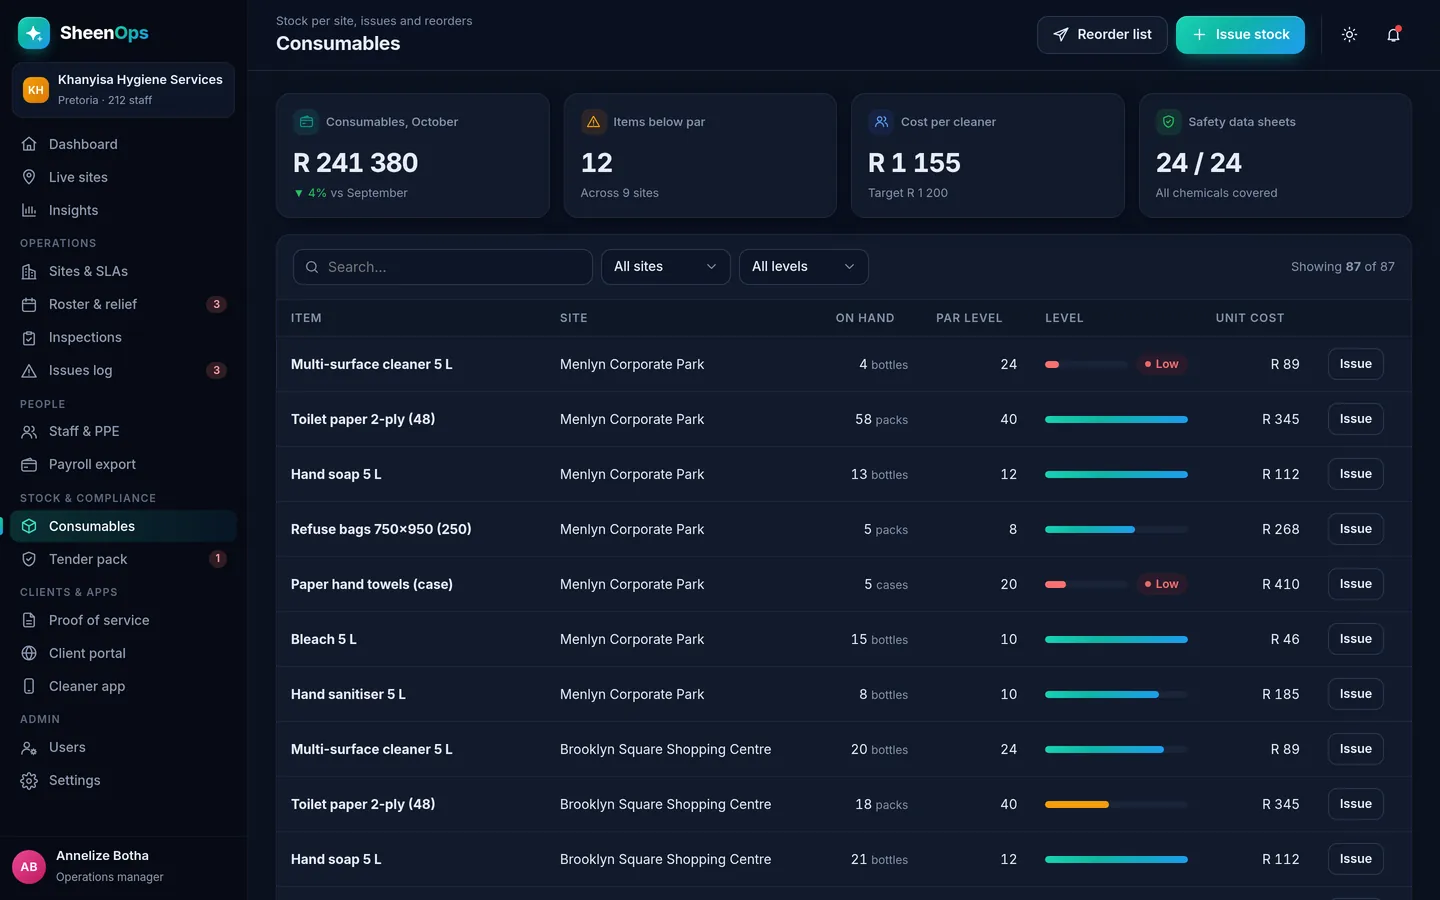Screen dimensions: 1440x900
Task: Click the Staff & PPE people icon
Action: [29, 431]
